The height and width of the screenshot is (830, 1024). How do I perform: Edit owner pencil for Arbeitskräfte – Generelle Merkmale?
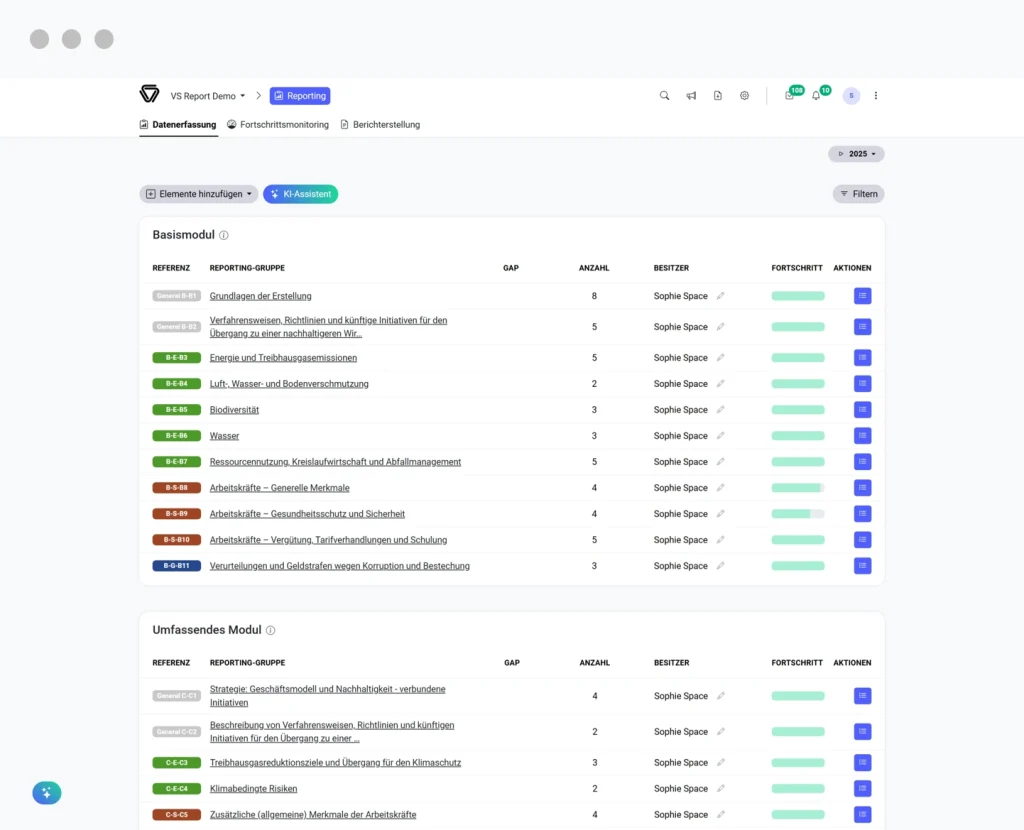coord(720,488)
